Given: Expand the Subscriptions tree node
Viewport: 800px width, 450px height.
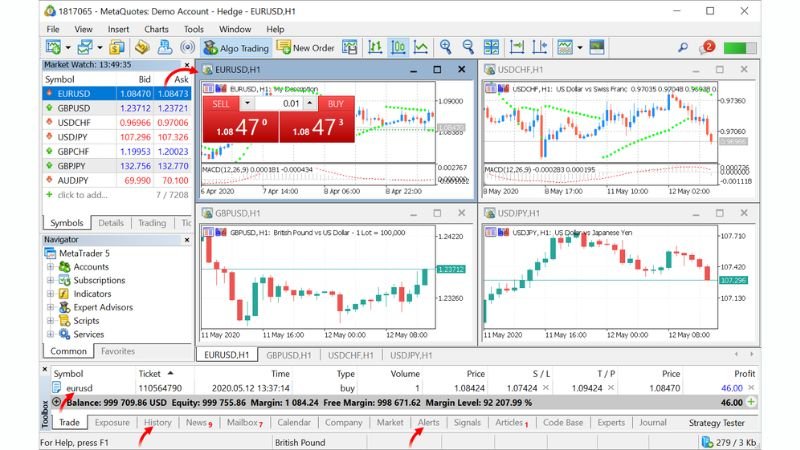Looking at the screenshot, I should (50, 280).
